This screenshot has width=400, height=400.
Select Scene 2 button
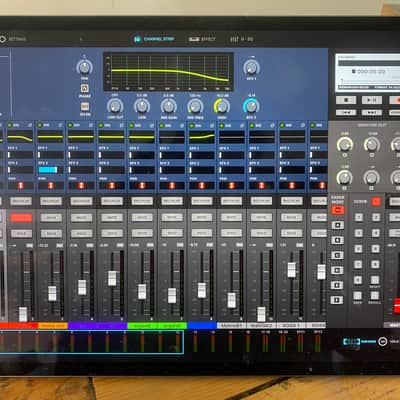click(x=375, y=217)
